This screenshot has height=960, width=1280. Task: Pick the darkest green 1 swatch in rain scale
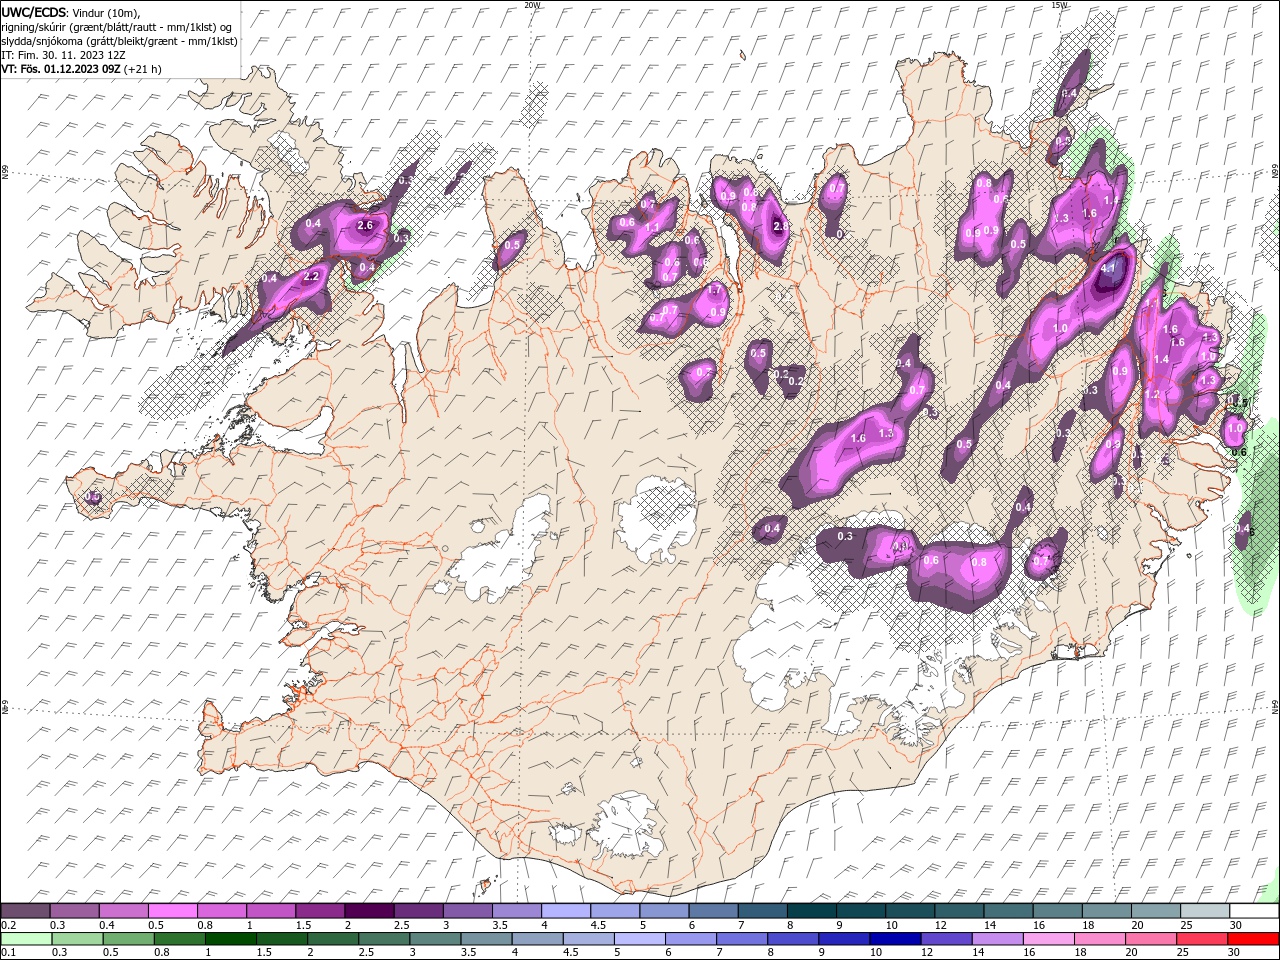click(x=230, y=939)
